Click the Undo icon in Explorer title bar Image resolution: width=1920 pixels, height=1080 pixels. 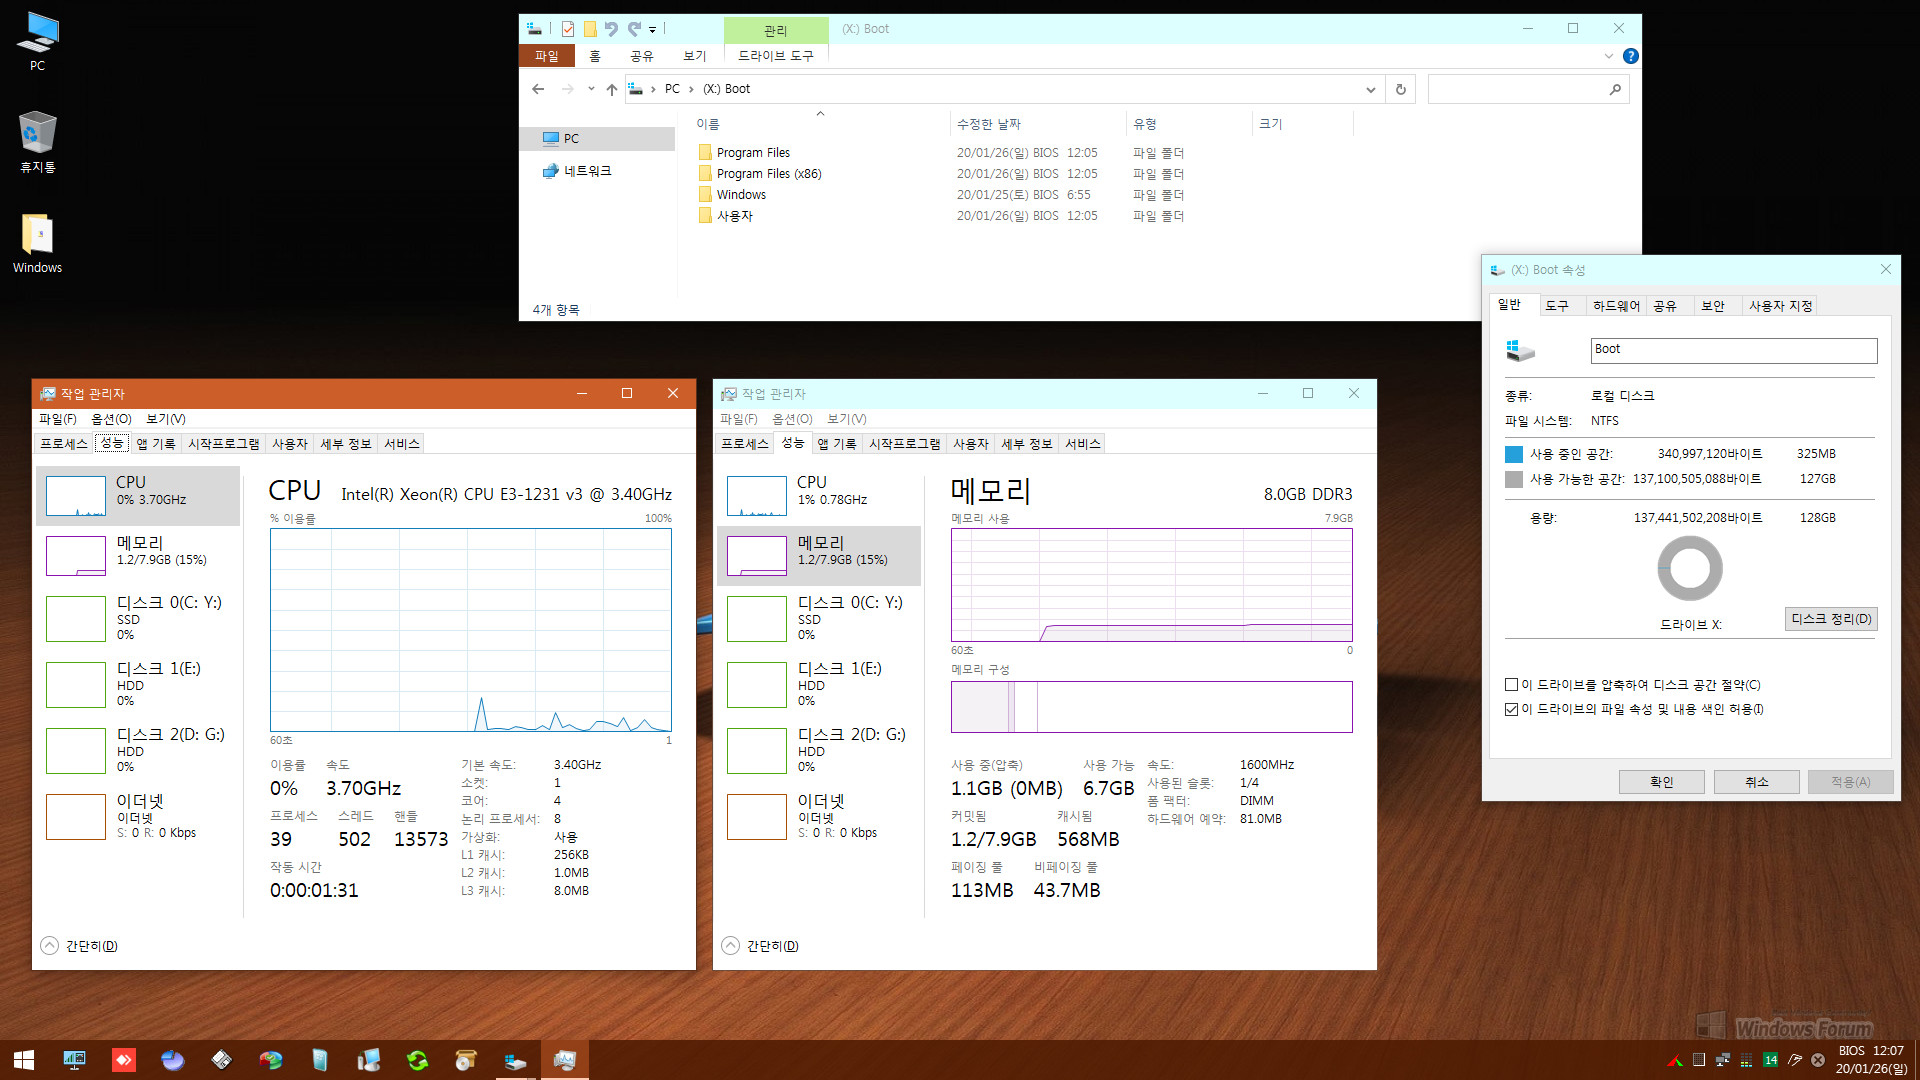(611, 29)
